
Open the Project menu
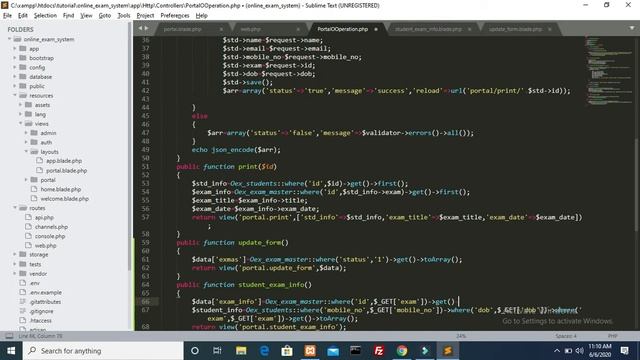click(145, 16)
